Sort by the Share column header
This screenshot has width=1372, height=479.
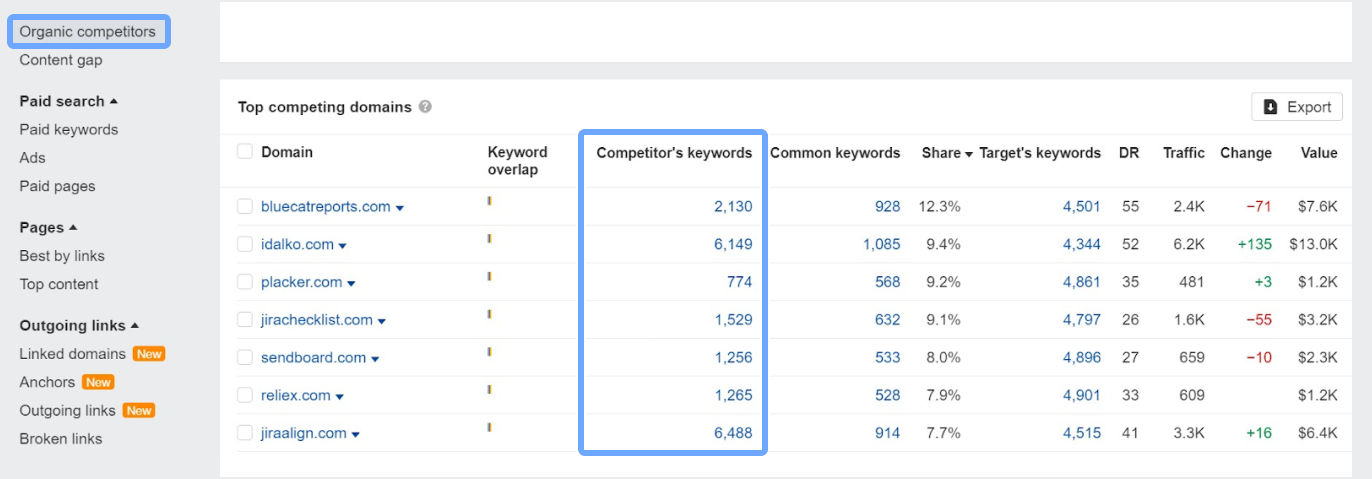pos(947,153)
